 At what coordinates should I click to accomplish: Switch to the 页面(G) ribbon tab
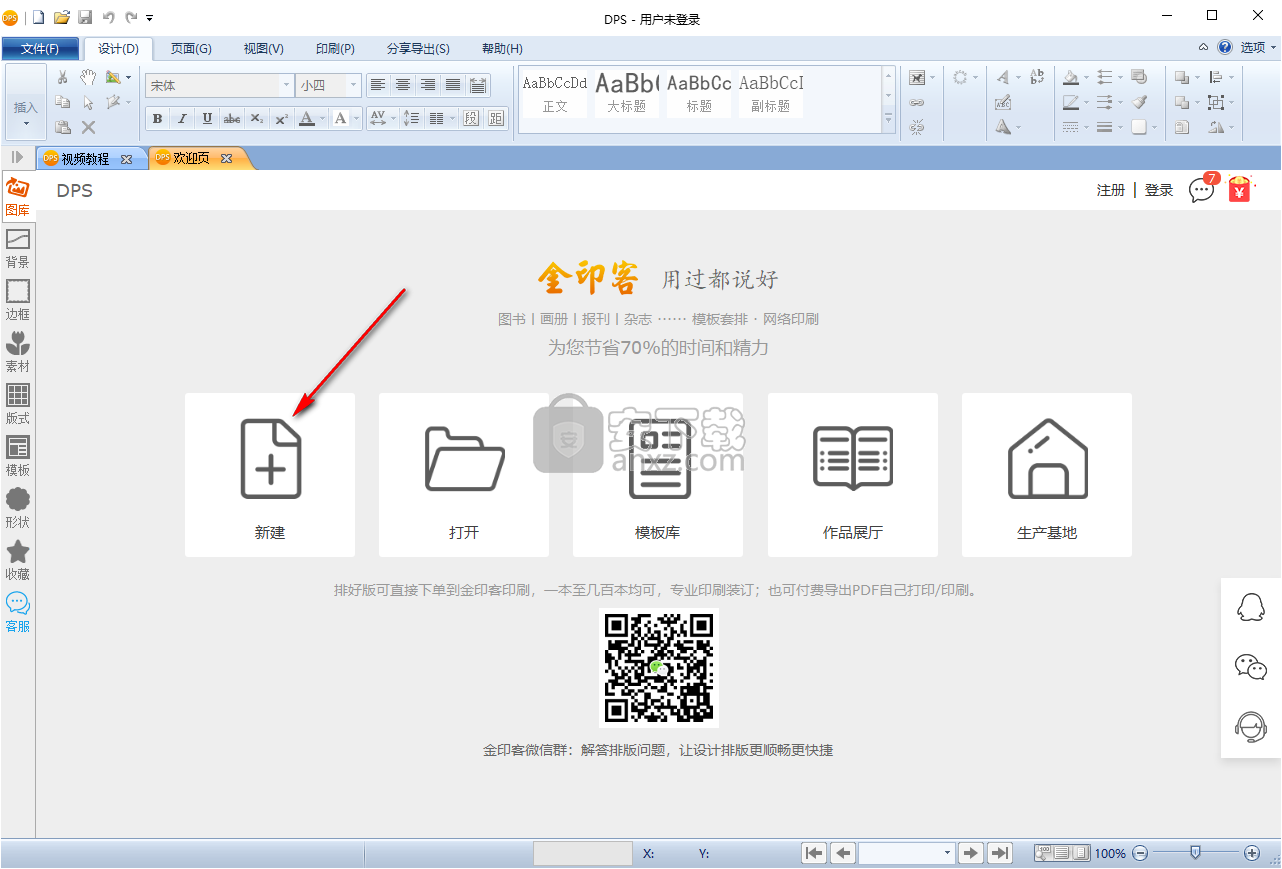191,49
